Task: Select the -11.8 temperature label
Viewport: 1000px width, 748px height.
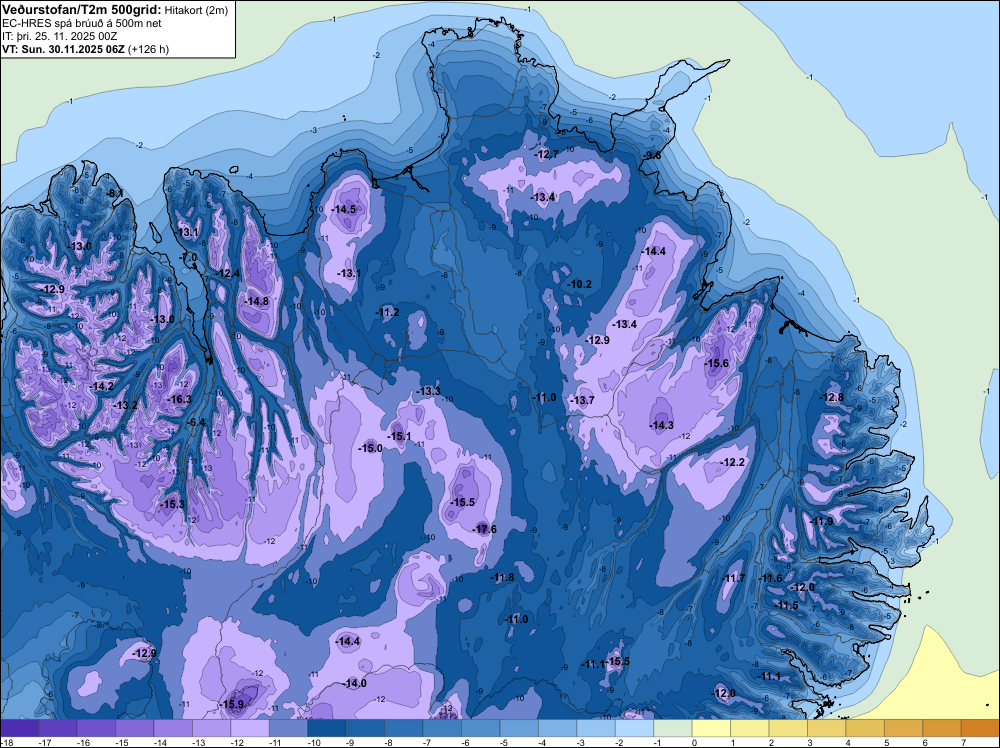Action: click(x=503, y=577)
